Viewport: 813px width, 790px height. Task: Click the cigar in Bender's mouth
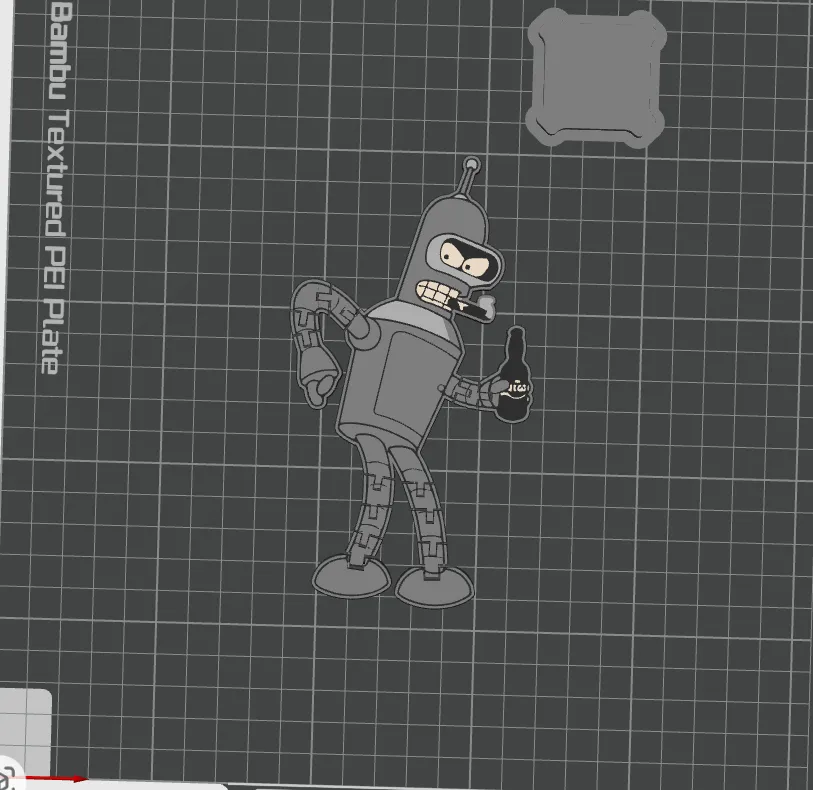[476, 307]
